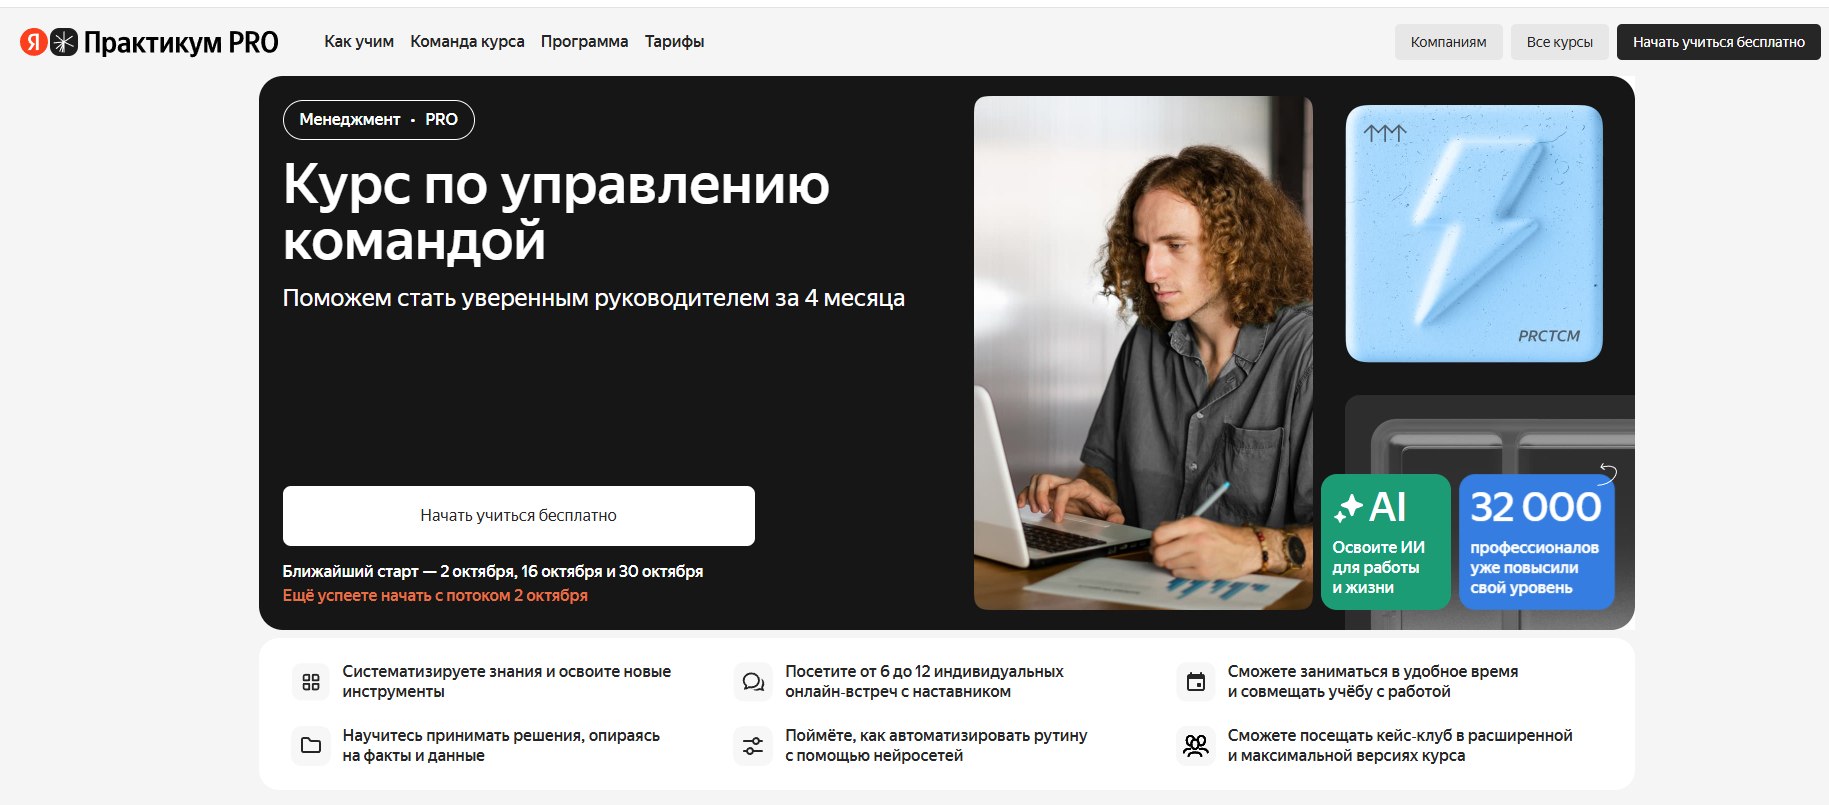
Task: Click the Practicum star logo icon
Action: pos(64,42)
